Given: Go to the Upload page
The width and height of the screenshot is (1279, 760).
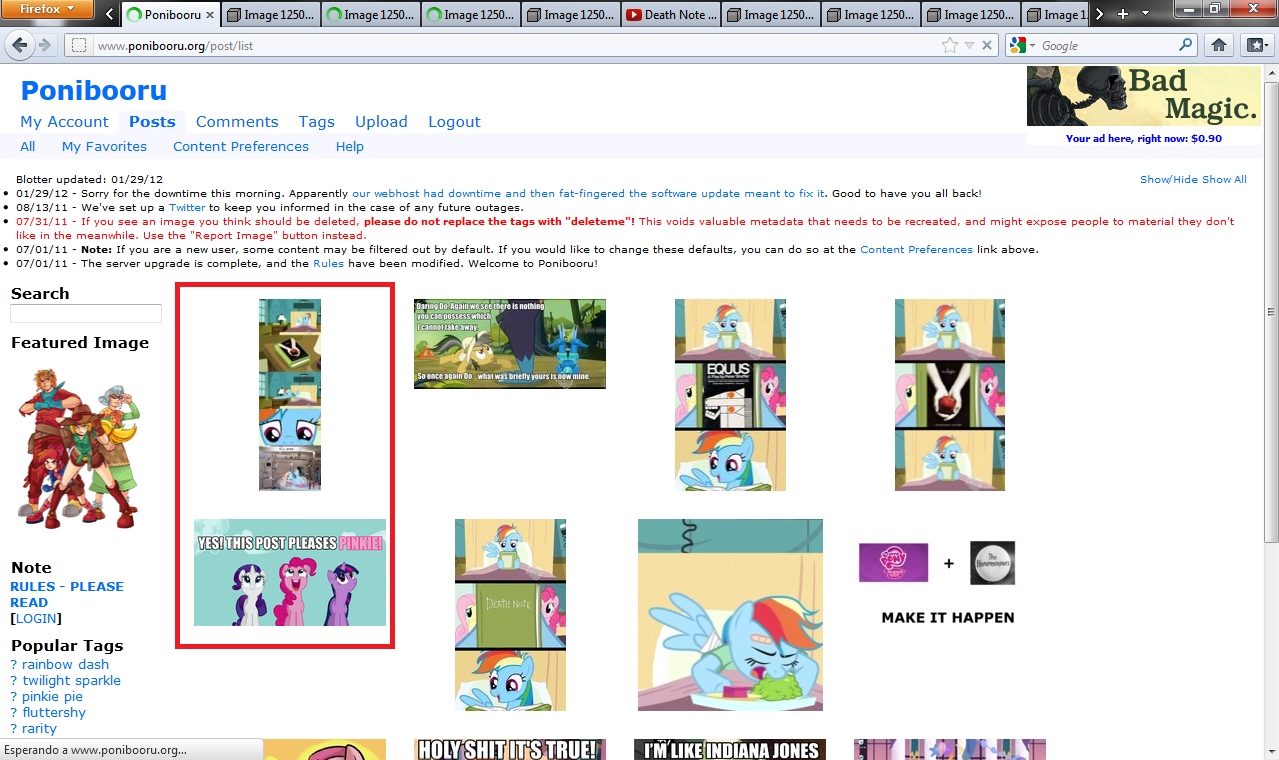Looking at the screenshot, I should 381,121.
